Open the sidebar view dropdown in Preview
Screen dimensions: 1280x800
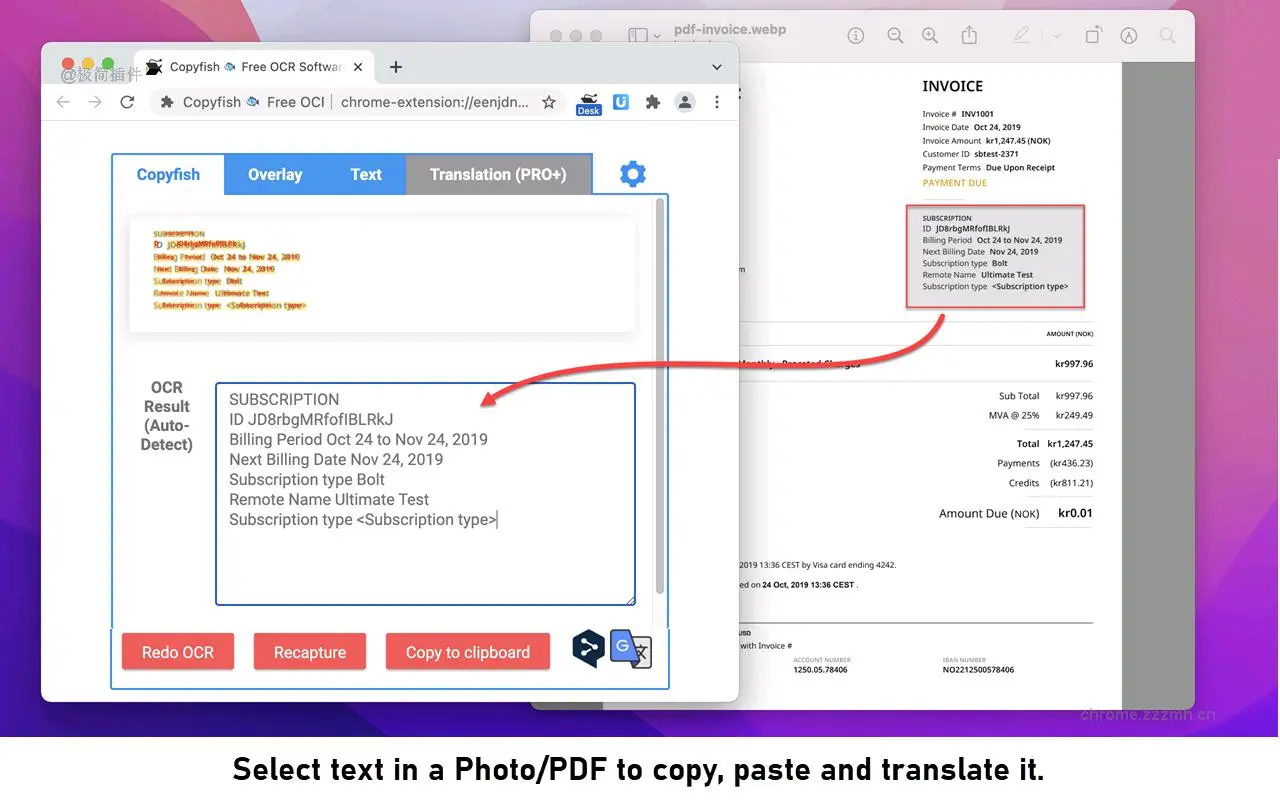[x=656, y=35]
